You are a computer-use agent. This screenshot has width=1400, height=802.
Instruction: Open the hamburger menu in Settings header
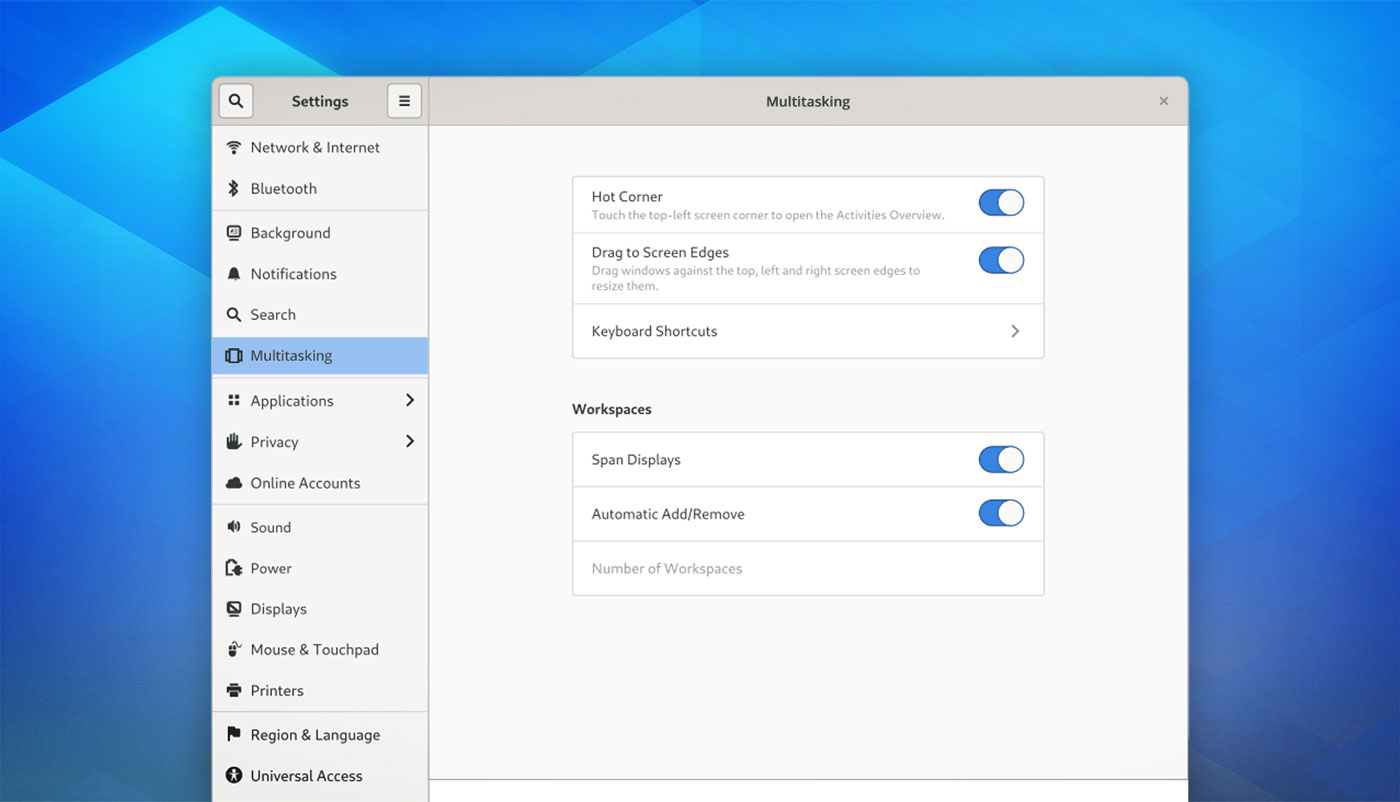[x=404, y=101]
